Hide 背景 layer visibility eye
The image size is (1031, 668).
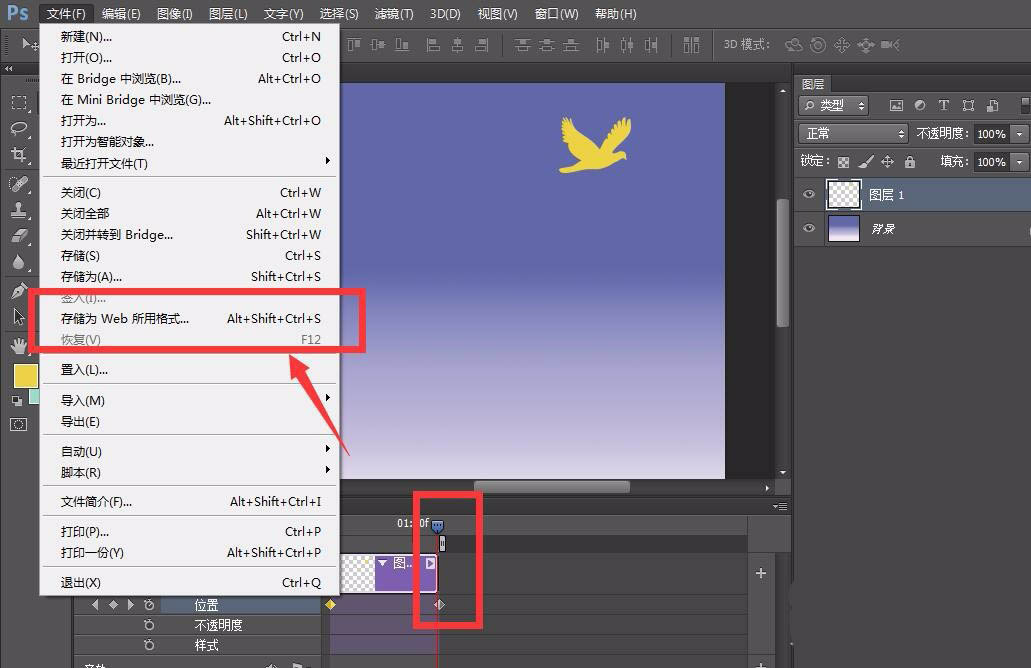coord(809,228)
